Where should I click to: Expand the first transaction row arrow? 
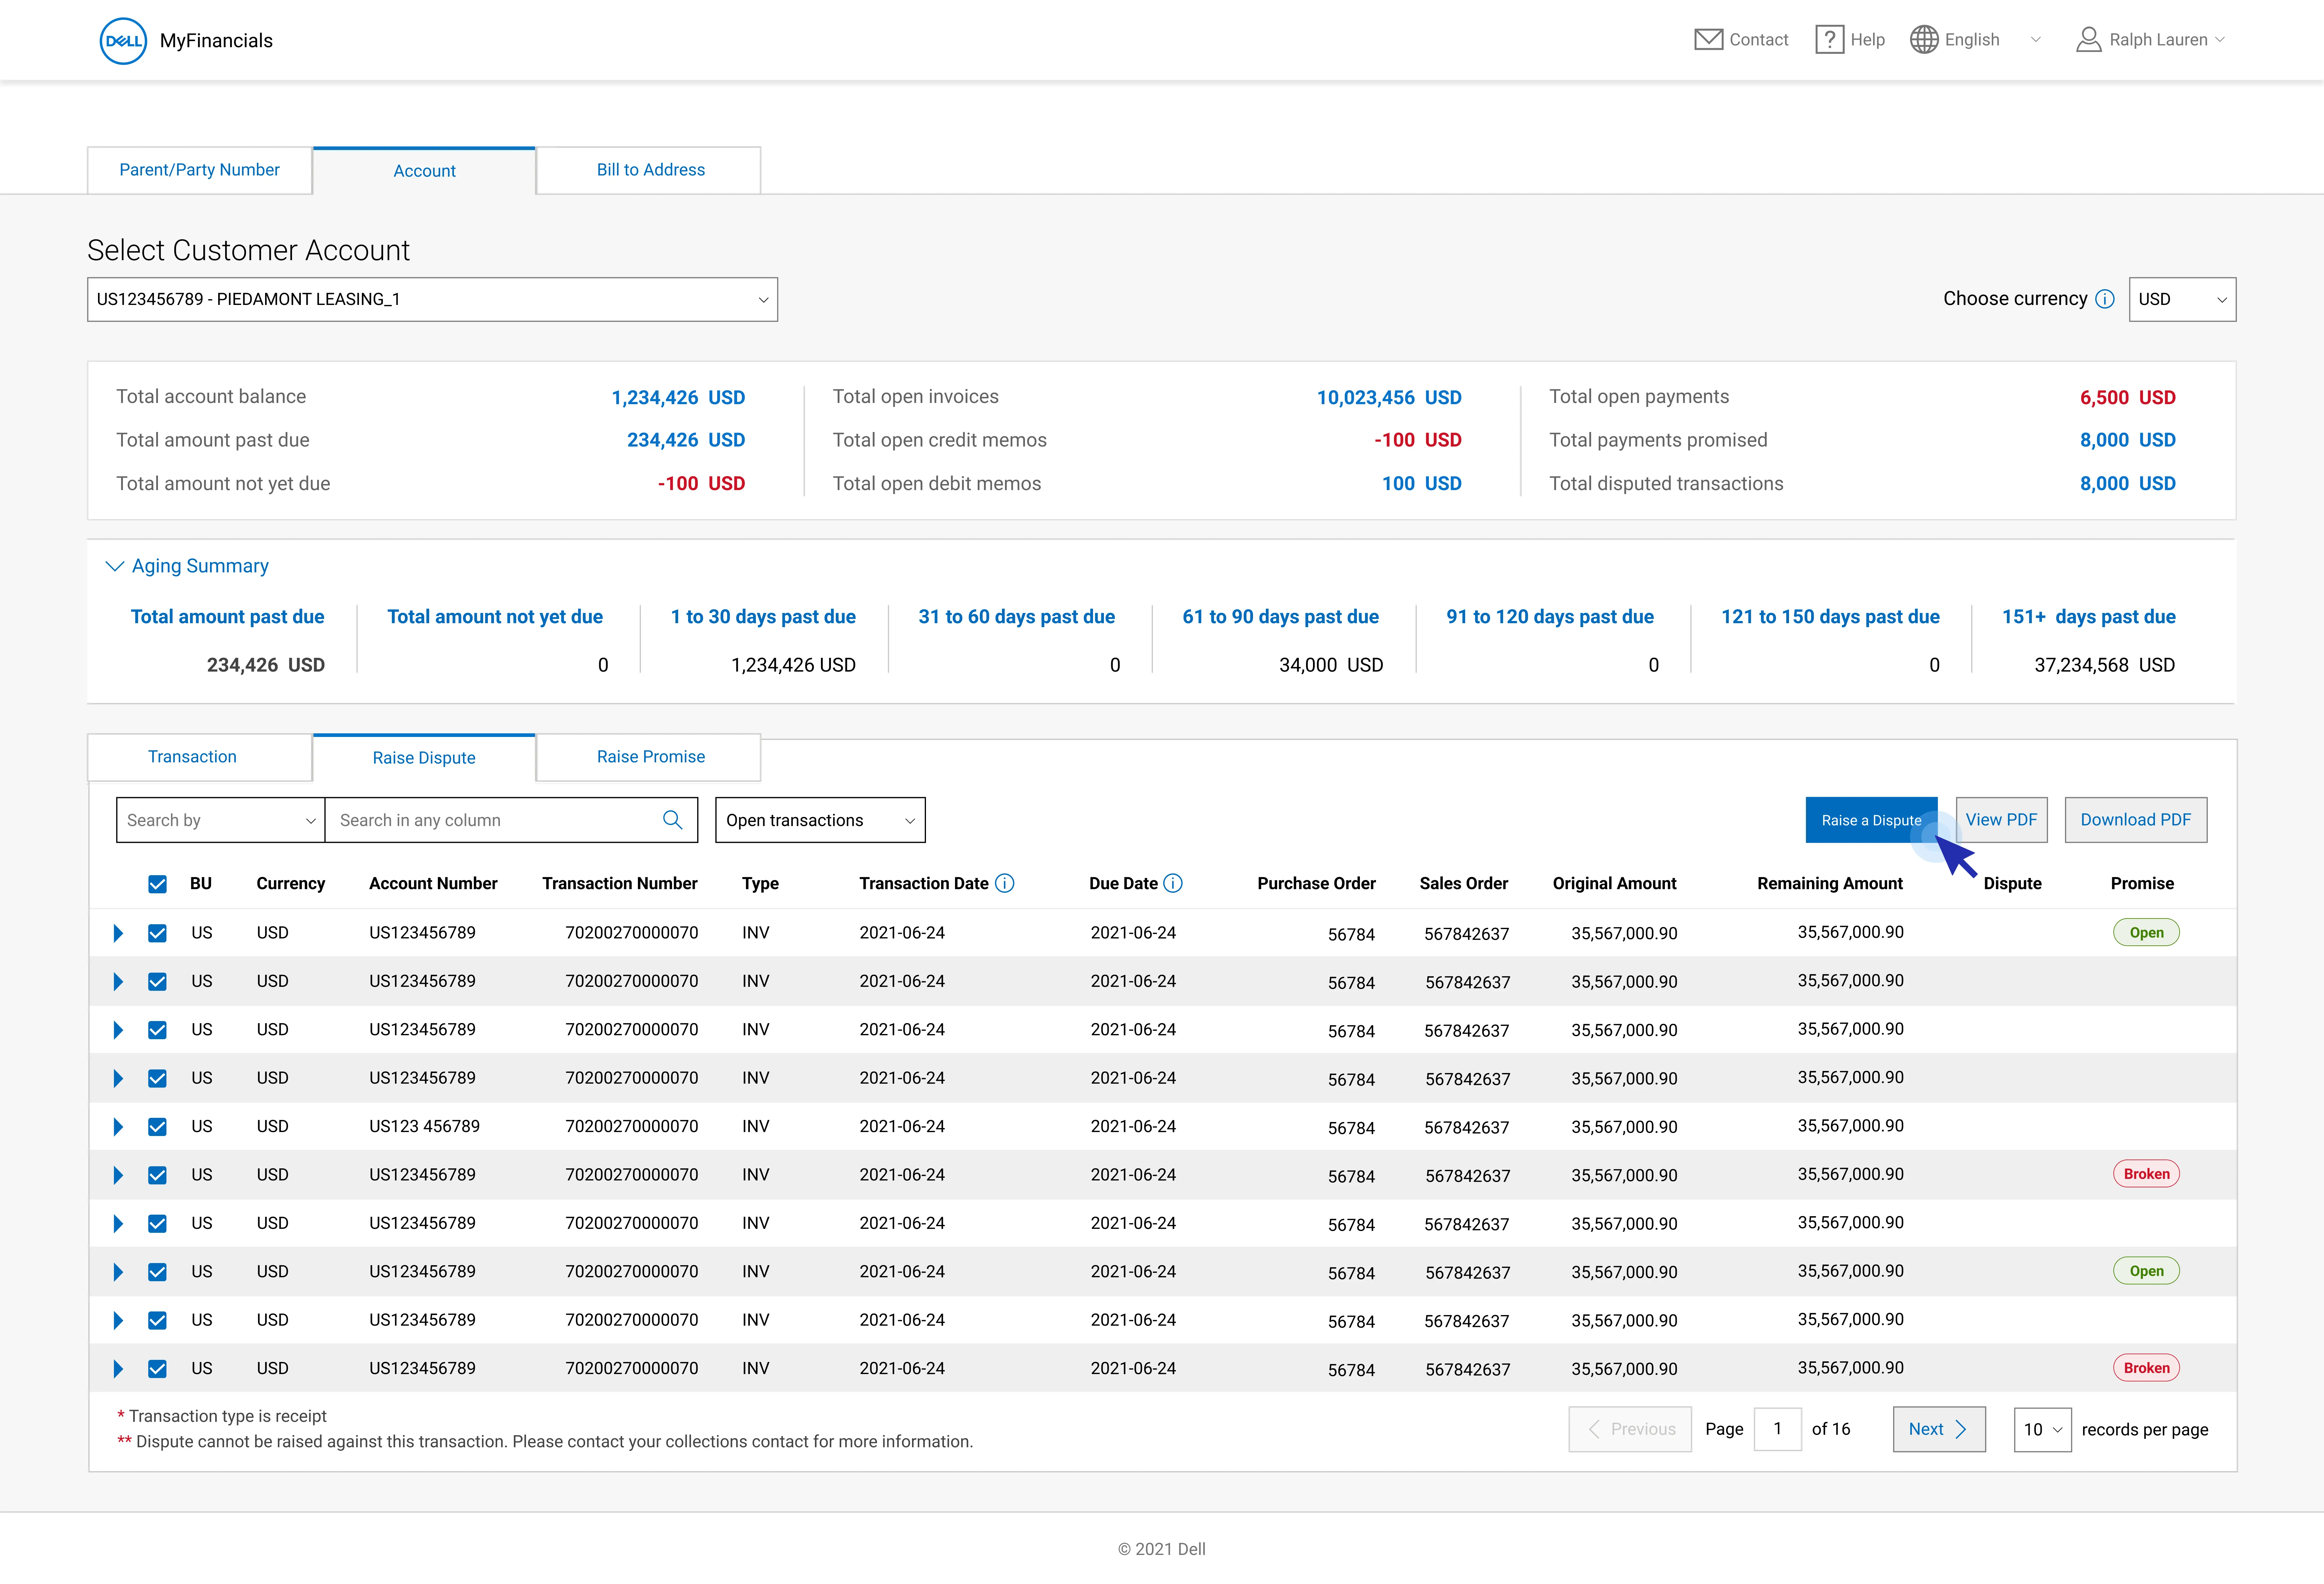coord(118,933)
